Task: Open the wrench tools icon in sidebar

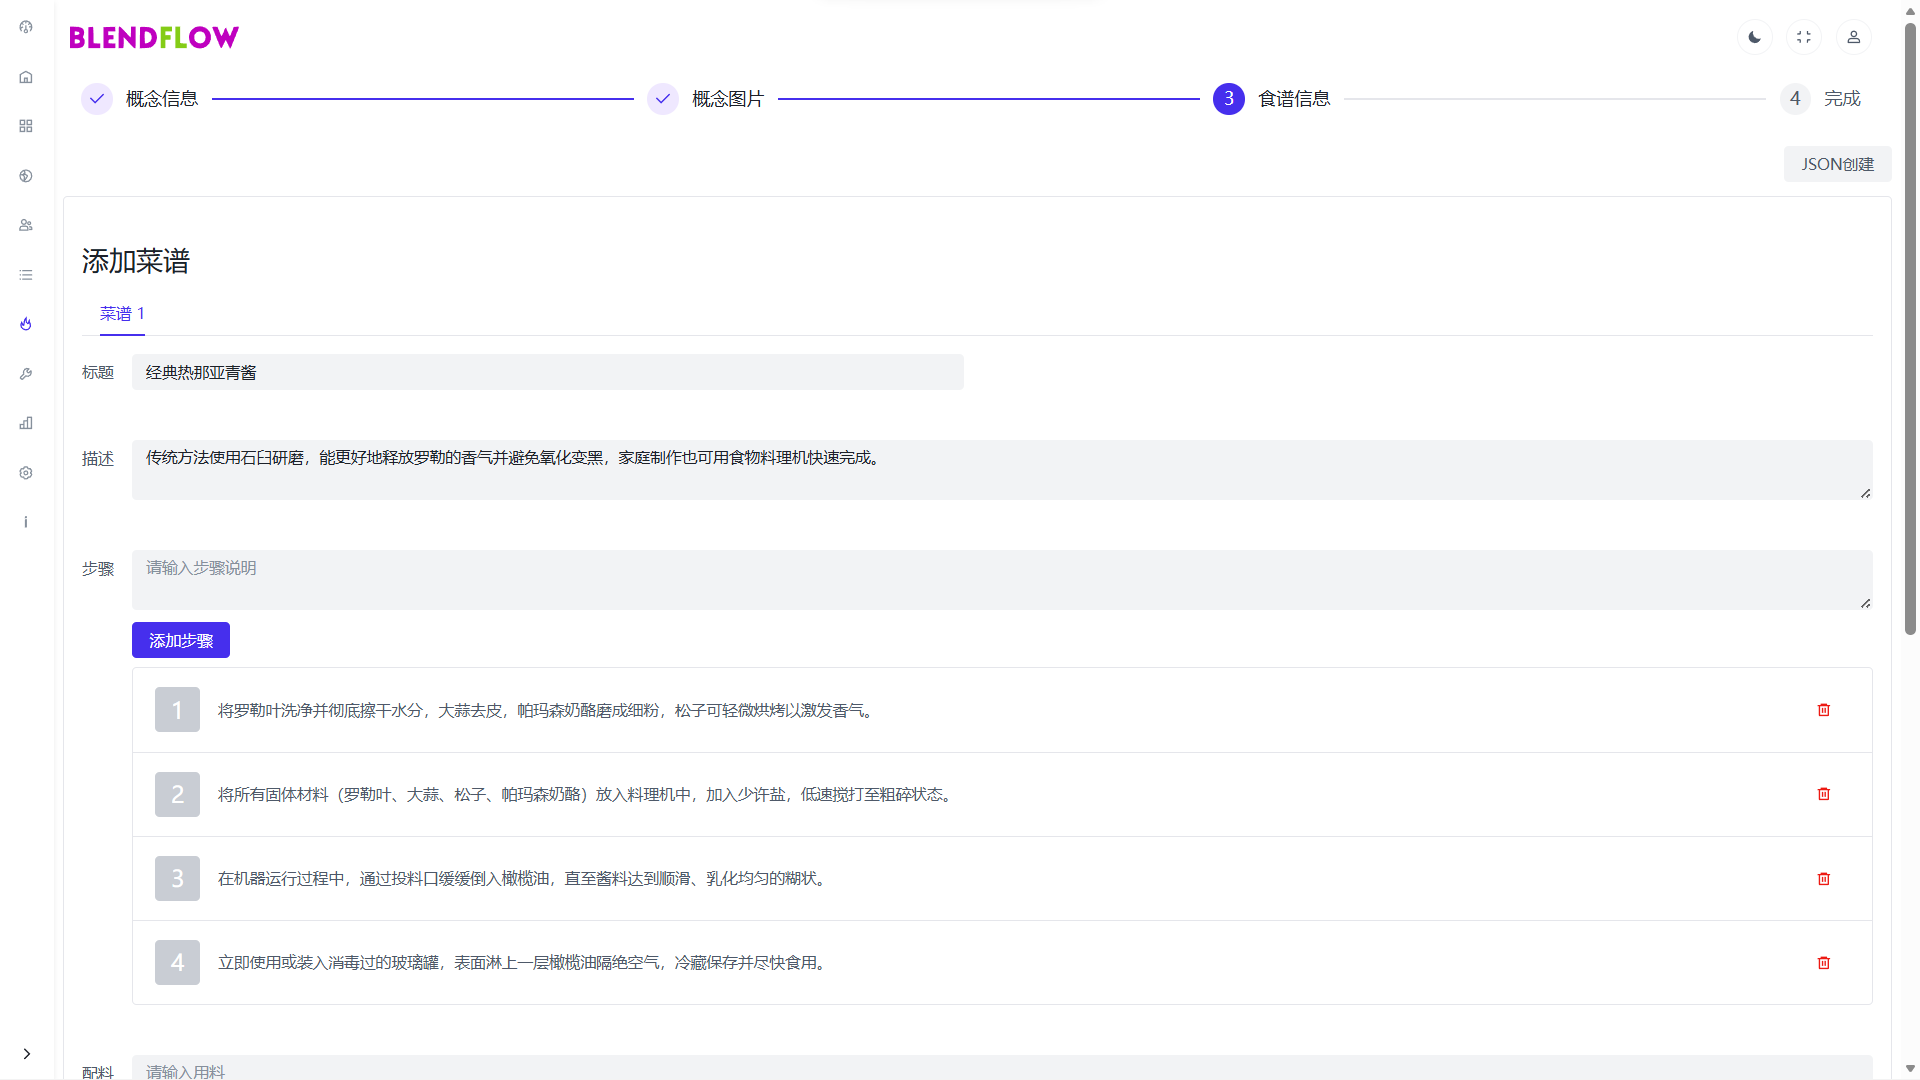Action: [x=26, y=374]
